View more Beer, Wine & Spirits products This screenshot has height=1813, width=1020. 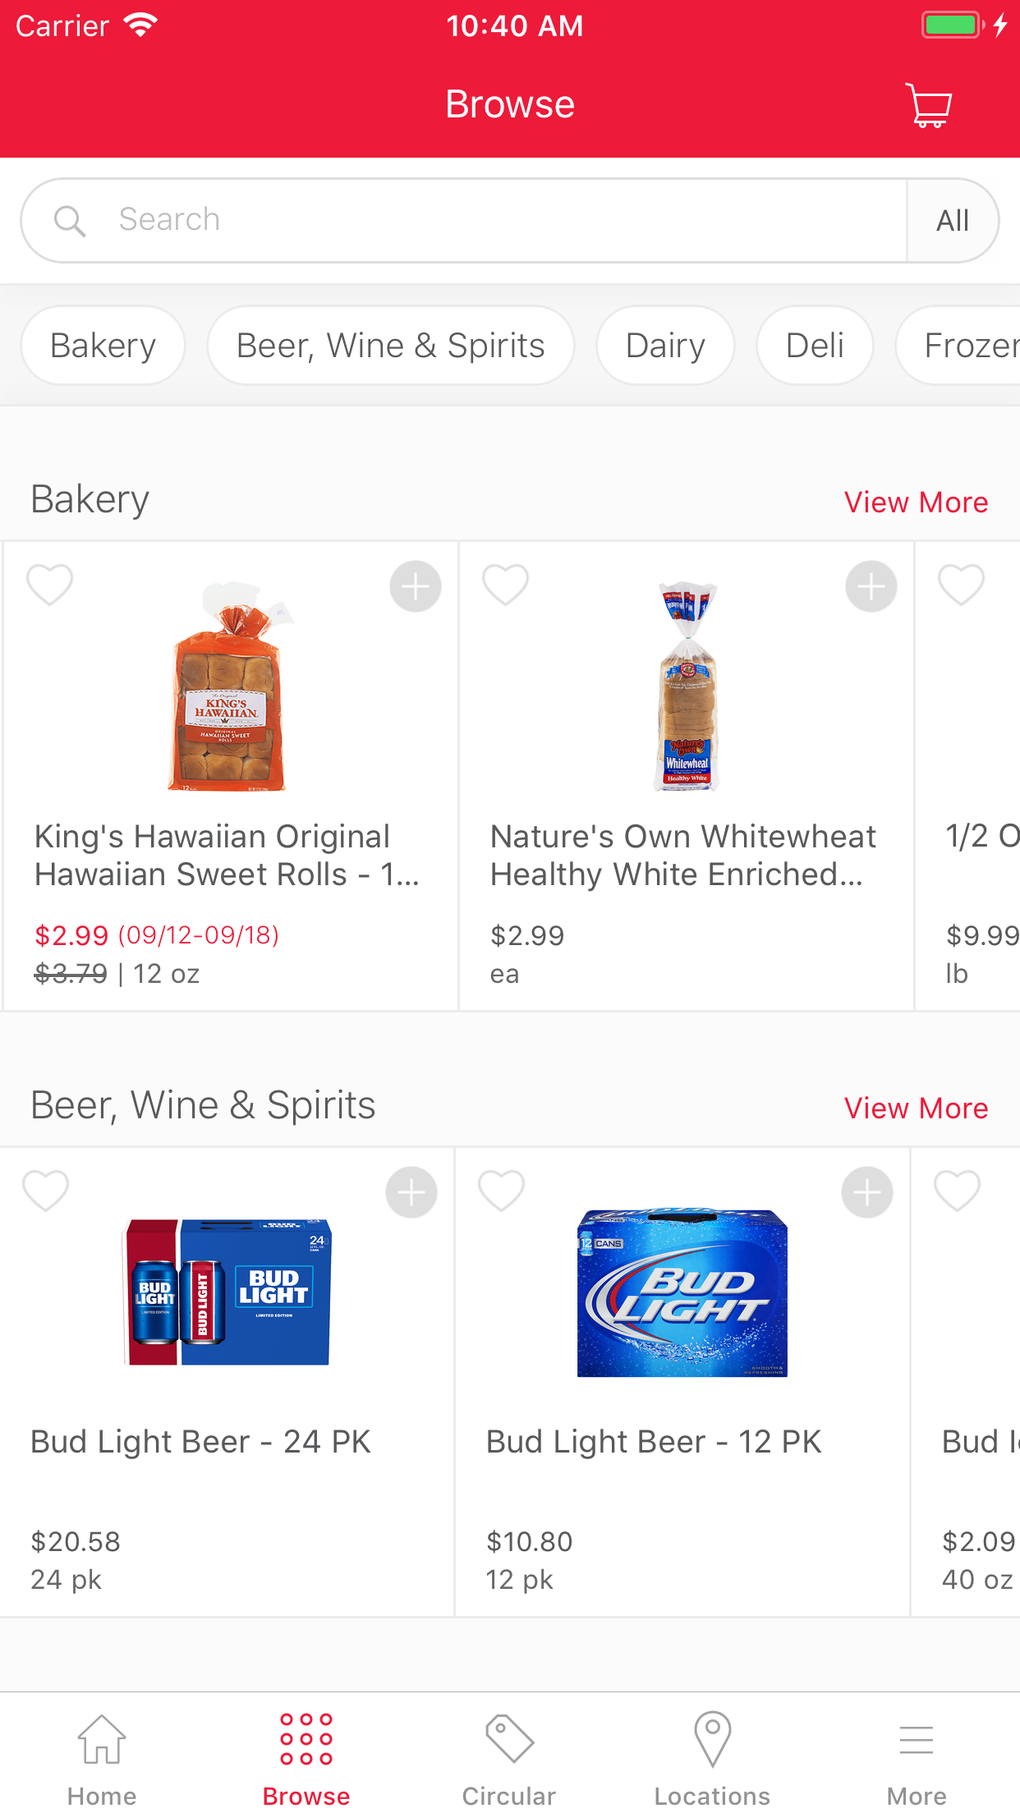pyautogui.click(x=915, y=1108)
